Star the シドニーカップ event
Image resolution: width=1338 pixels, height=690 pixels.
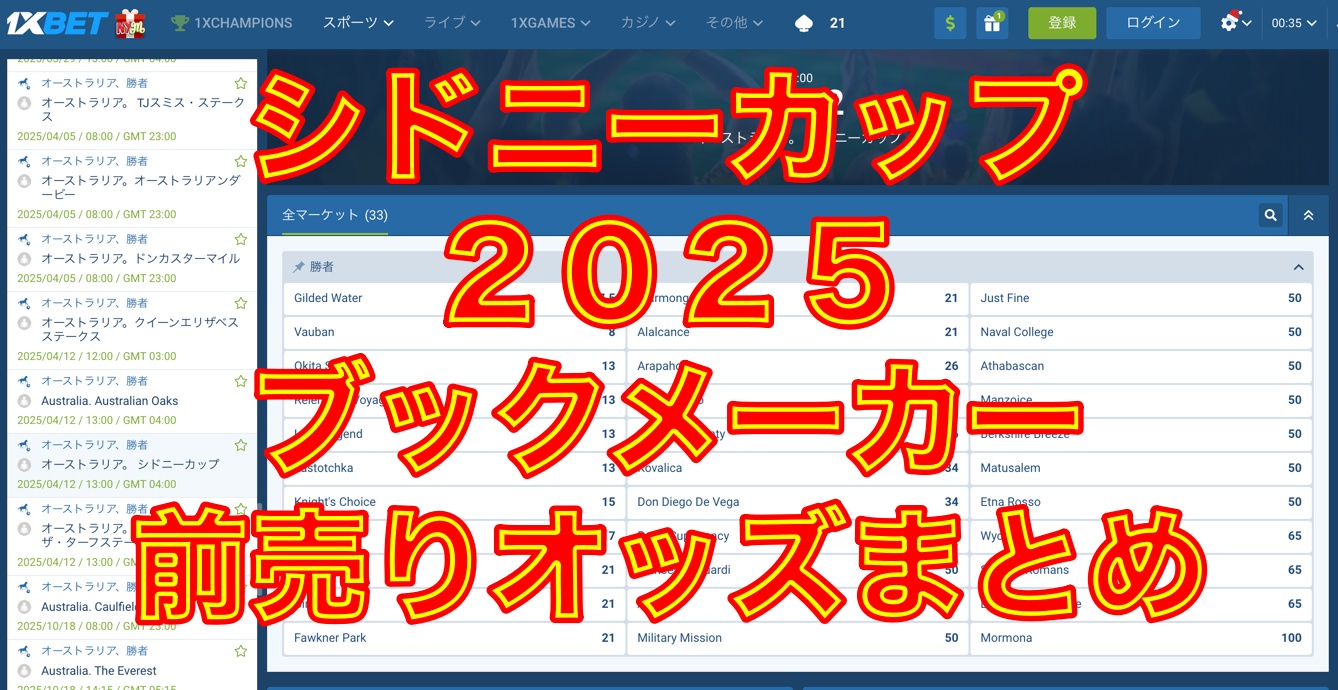240,445
